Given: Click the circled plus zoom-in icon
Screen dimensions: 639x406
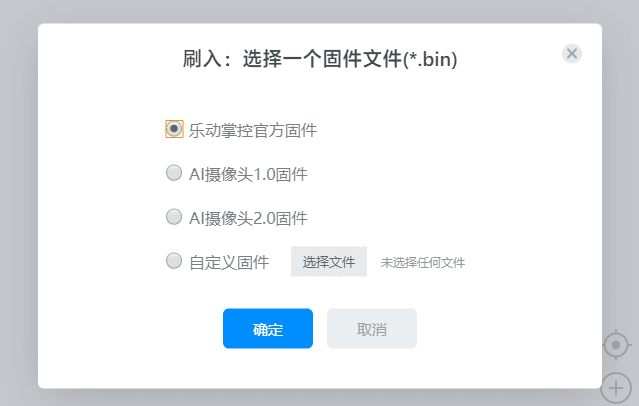Looking at the screenshot, I should tap(616, 386).
